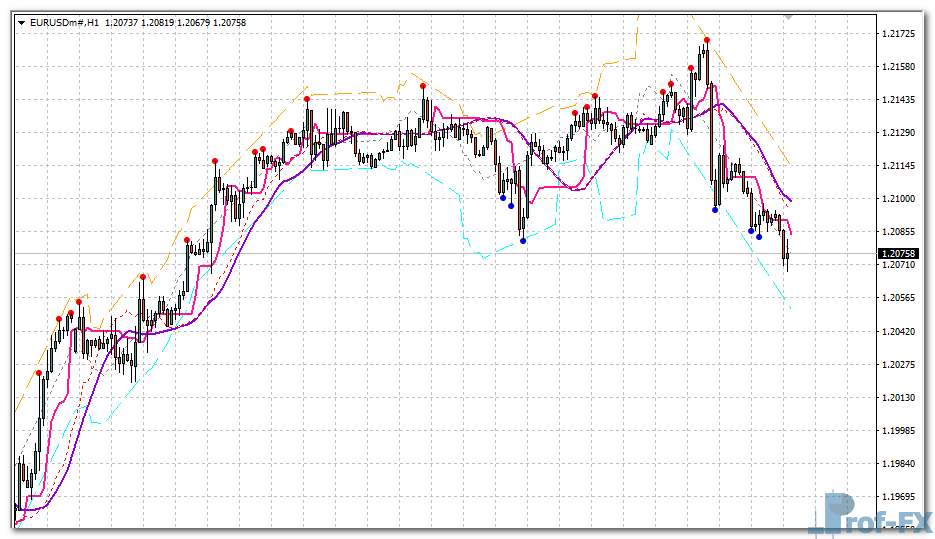This screenshot has width=935, height=539.
Task: Click the blue dot under the sharp drop candle
Action: (715, 209)
